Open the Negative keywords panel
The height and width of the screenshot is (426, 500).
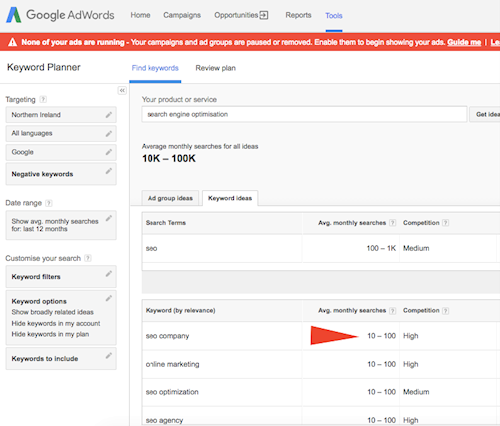click(x=61, y=174)
